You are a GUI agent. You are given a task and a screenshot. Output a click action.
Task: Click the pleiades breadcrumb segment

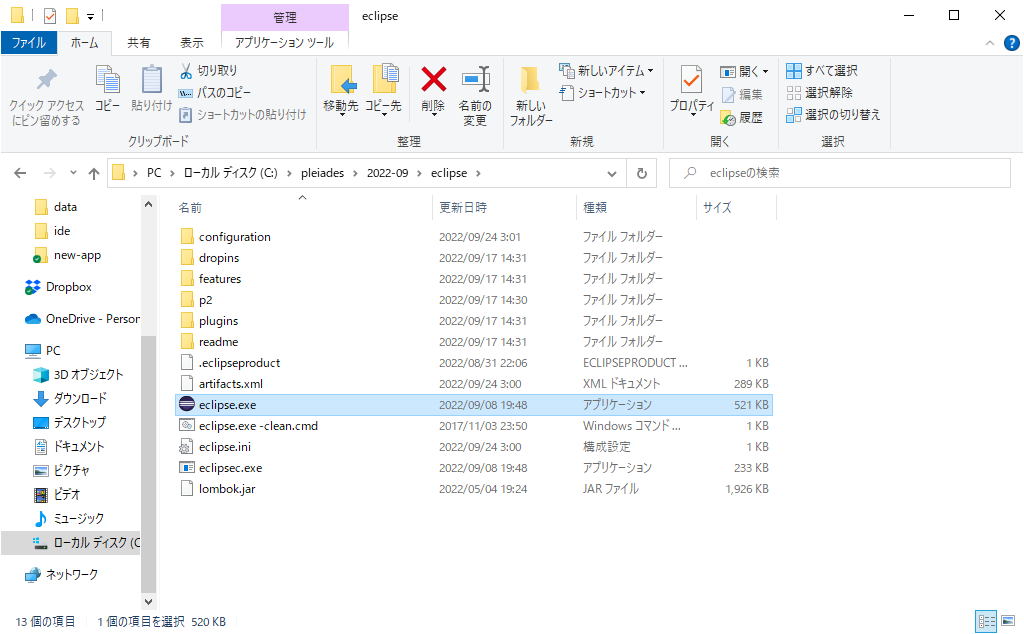[323, 173]
